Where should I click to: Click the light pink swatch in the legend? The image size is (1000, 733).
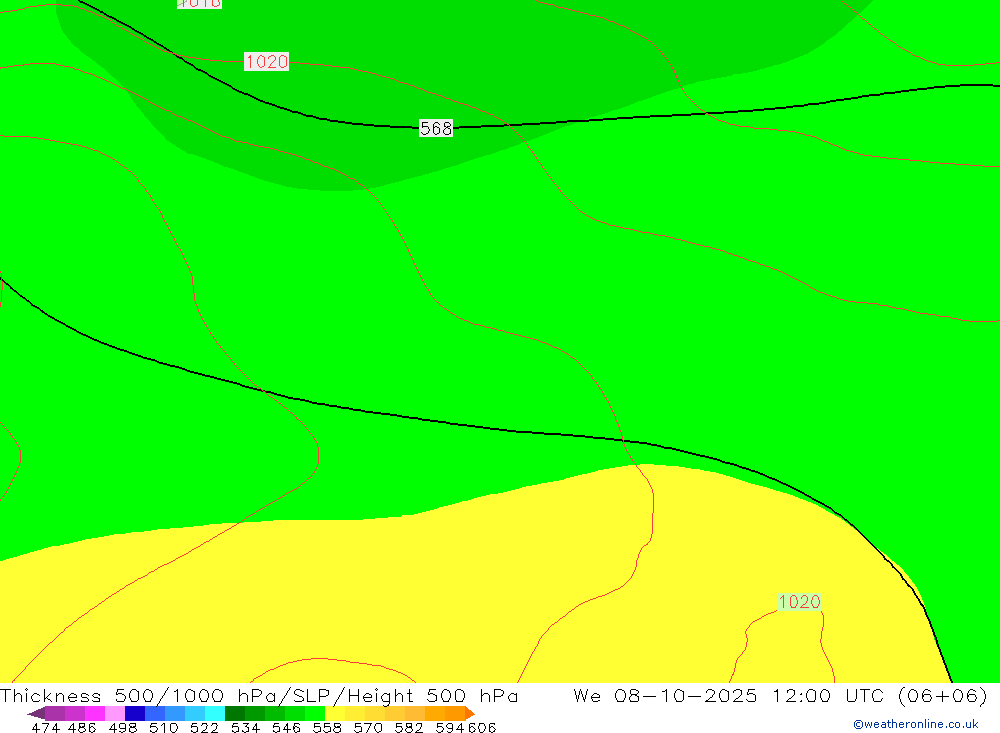click(x=115, y=713)
